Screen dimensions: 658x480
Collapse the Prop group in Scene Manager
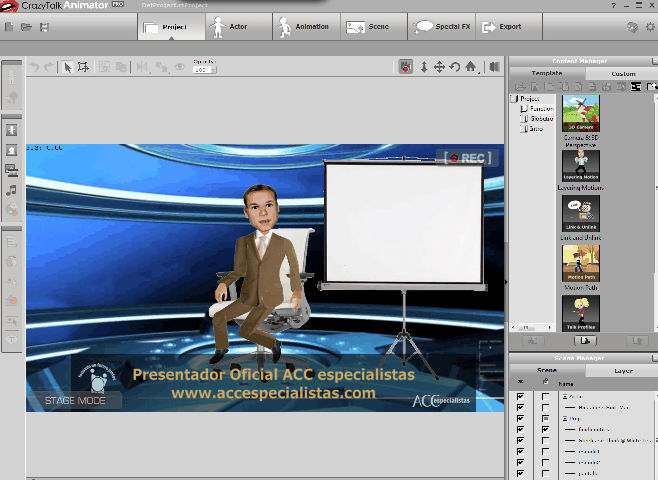click(x=565, y=419)
